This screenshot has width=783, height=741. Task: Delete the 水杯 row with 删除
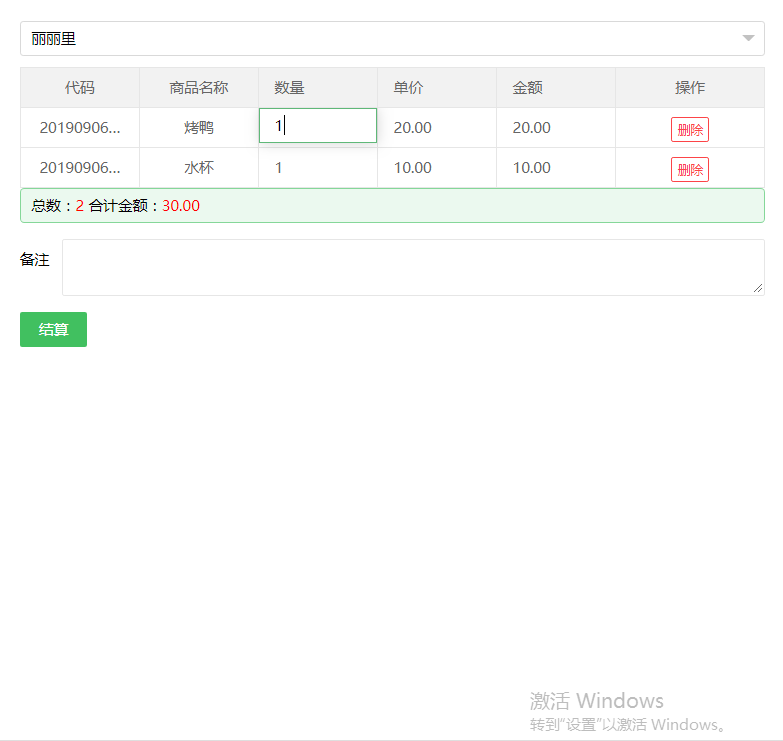click(x=690, y=169)
